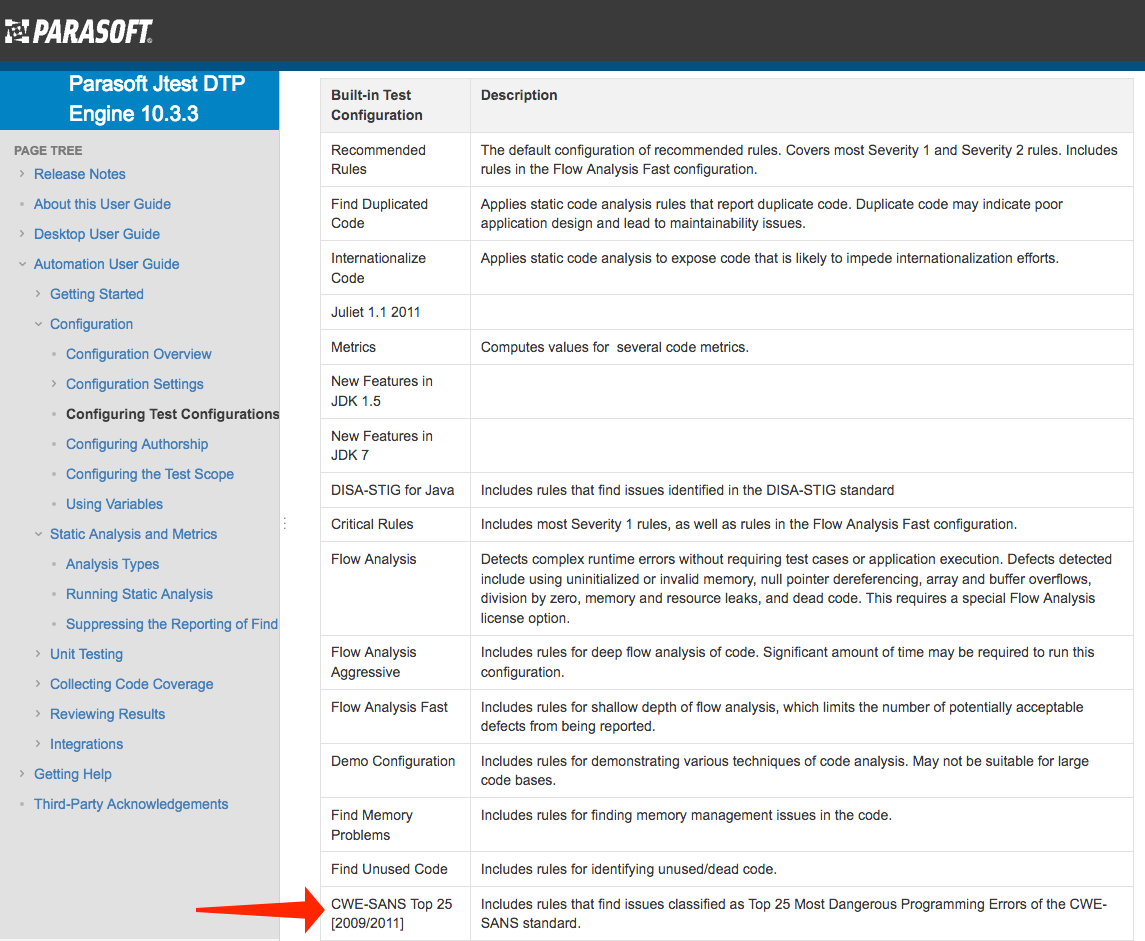
Task: Open Configuration page
Action: pyautogui.click(x=91, y=323)
